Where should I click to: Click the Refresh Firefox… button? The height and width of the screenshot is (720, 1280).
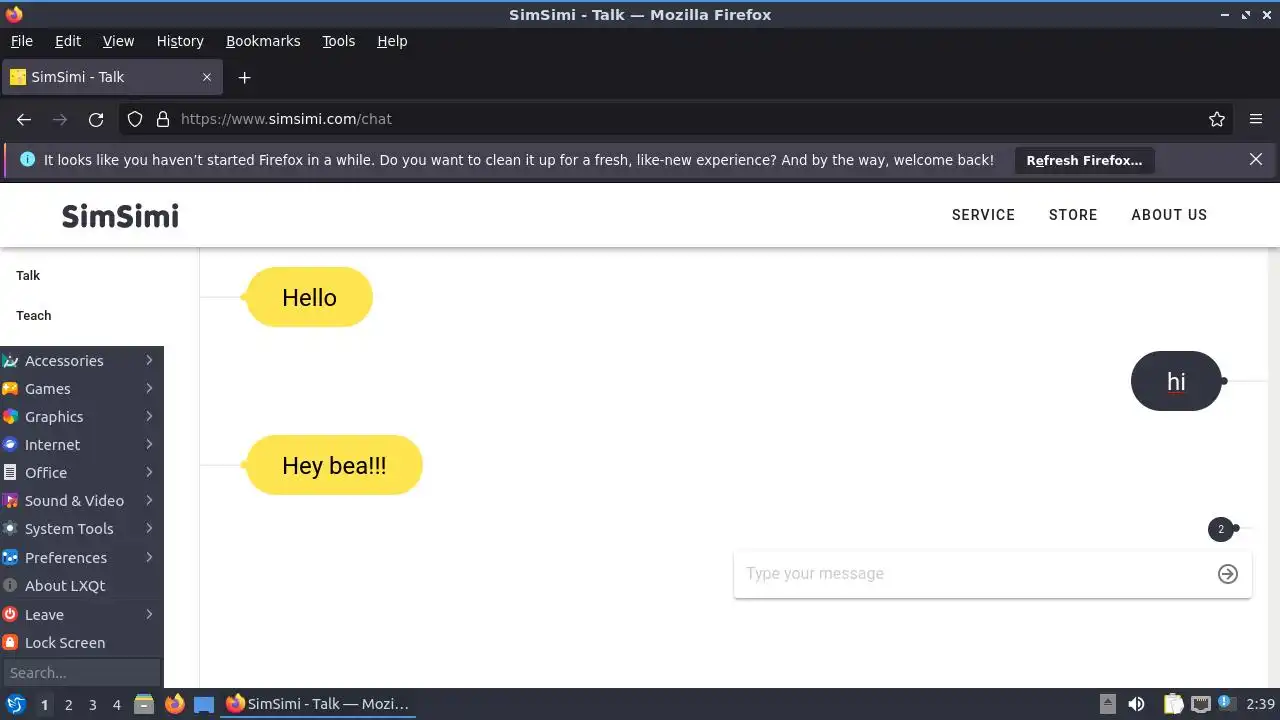pyautogui.click(x=1084, y=160)
